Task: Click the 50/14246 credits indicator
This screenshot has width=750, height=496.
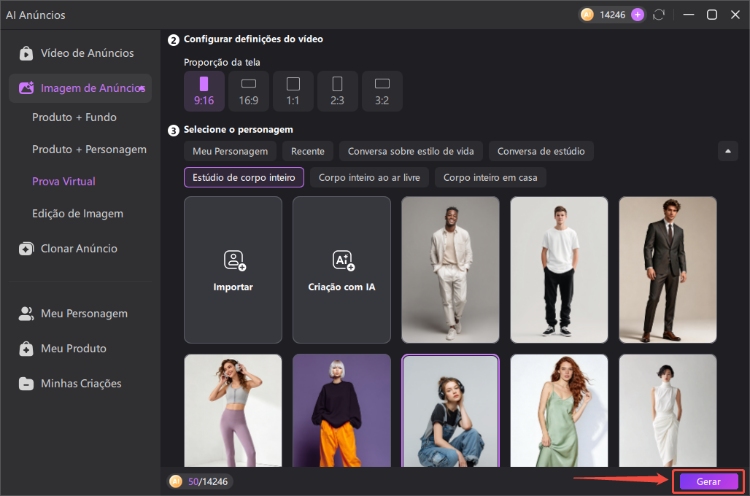Action: (x=200, y=481)
